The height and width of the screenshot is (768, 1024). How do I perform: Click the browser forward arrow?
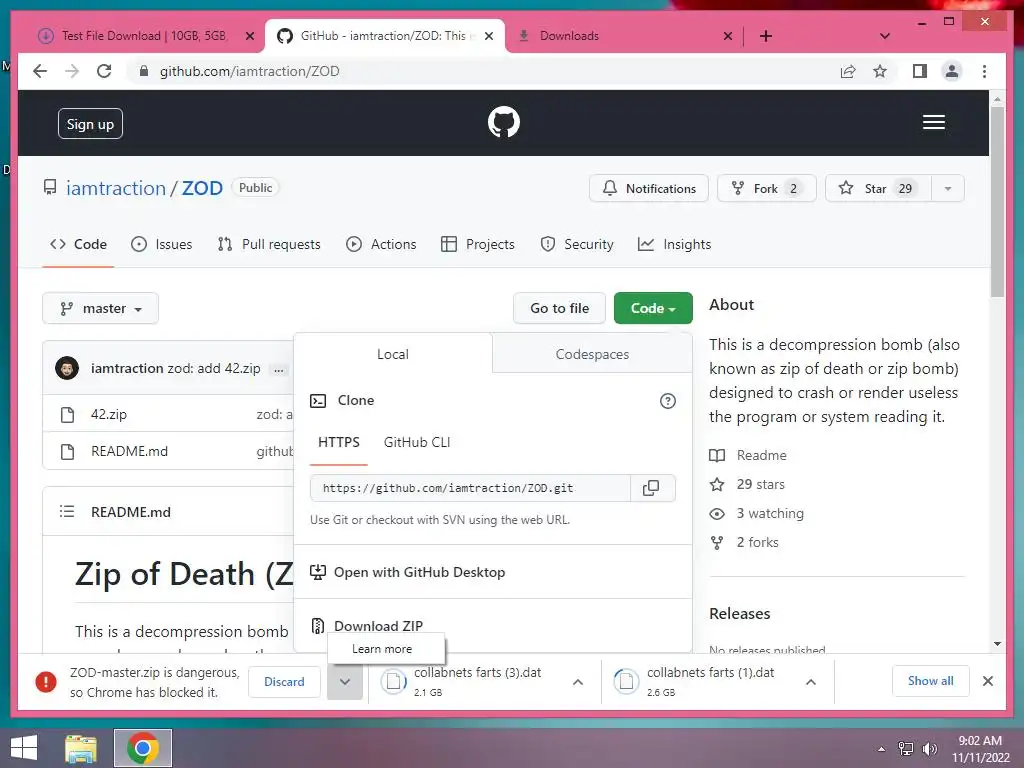(x=72, y=71)
